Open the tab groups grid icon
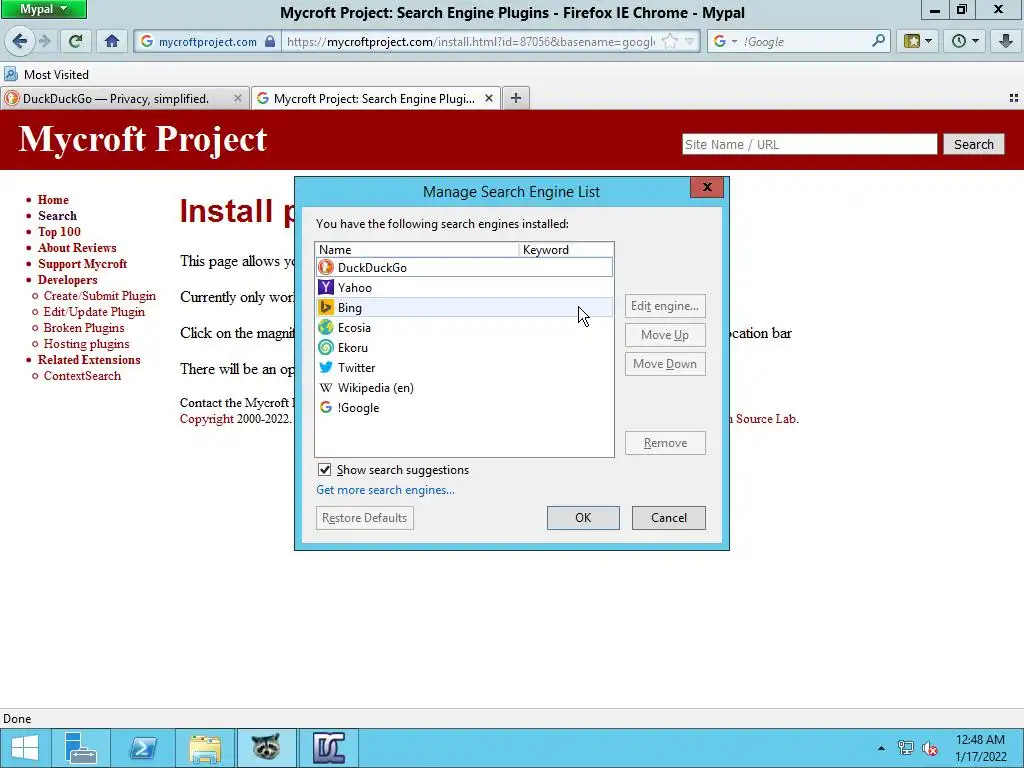 1014,98
